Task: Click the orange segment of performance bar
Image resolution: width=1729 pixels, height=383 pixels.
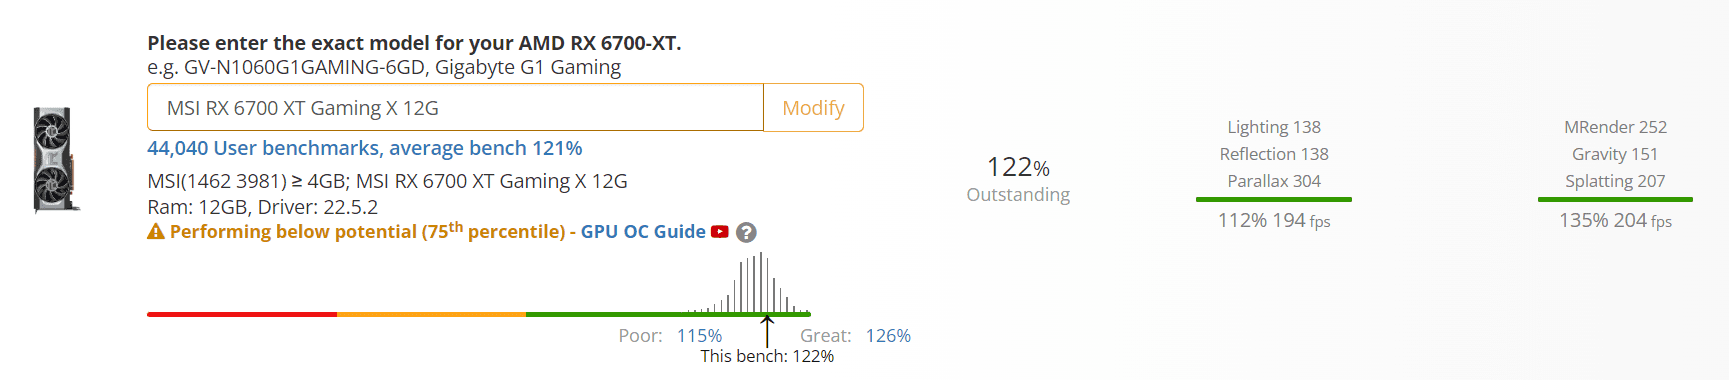Action: 431,314
